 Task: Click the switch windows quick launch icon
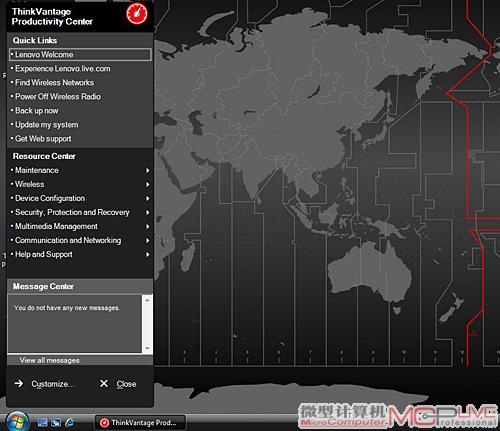[56, 423]
